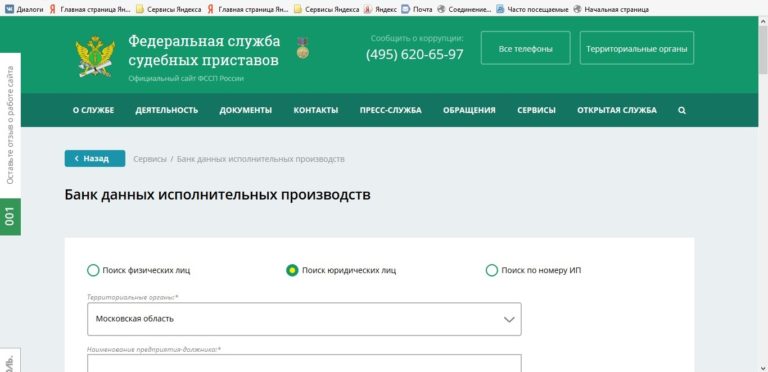Open second Сервисы Яндекса bookmark folder

click(x=326, y=9)
